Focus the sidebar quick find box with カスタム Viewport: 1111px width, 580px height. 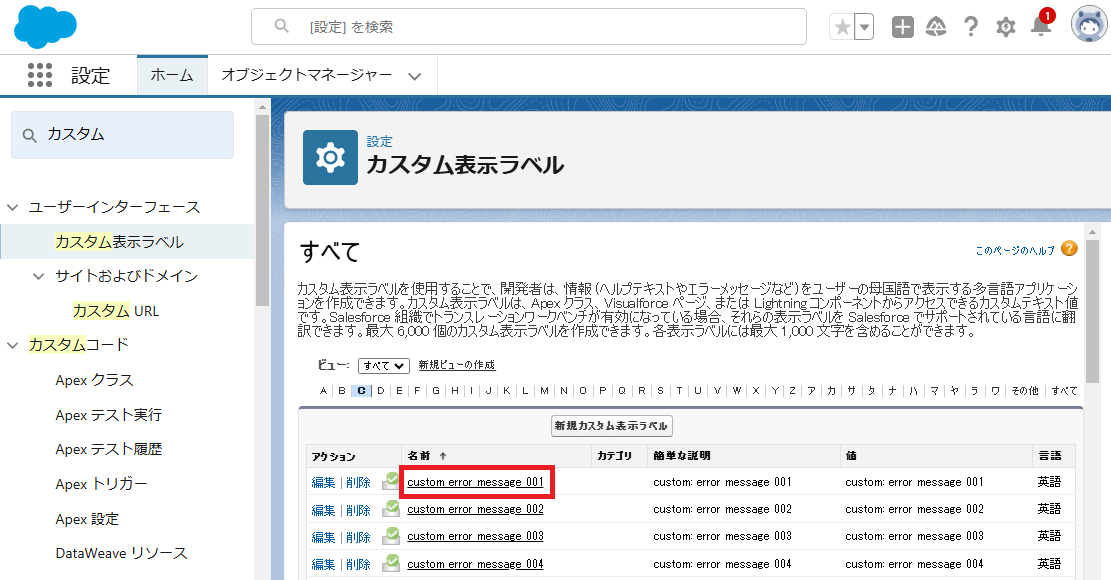(123, 135)
